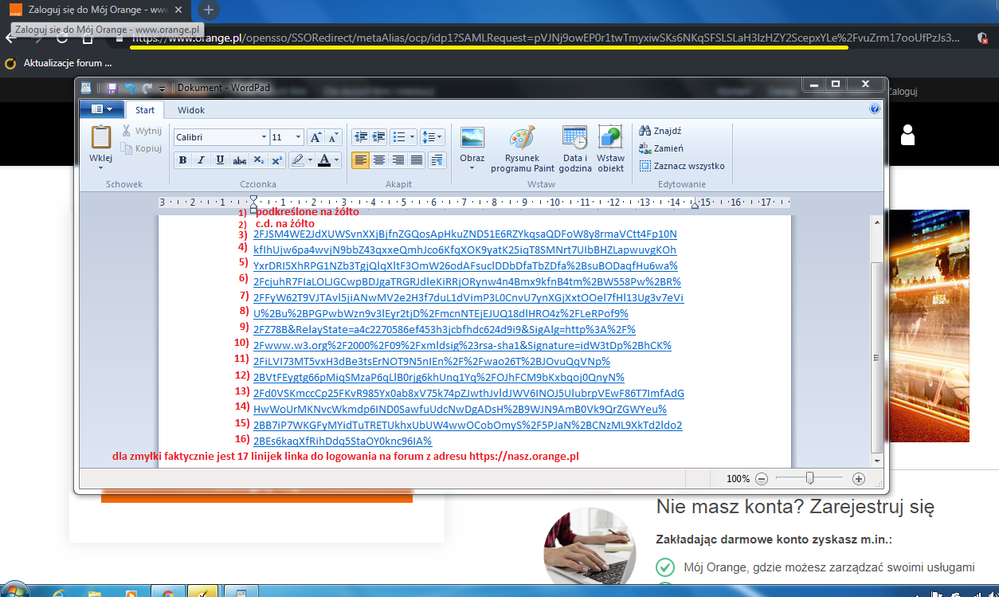Align text to center
Image resolution: width=999 pixels, height=597 pixels.
(379, 160)
